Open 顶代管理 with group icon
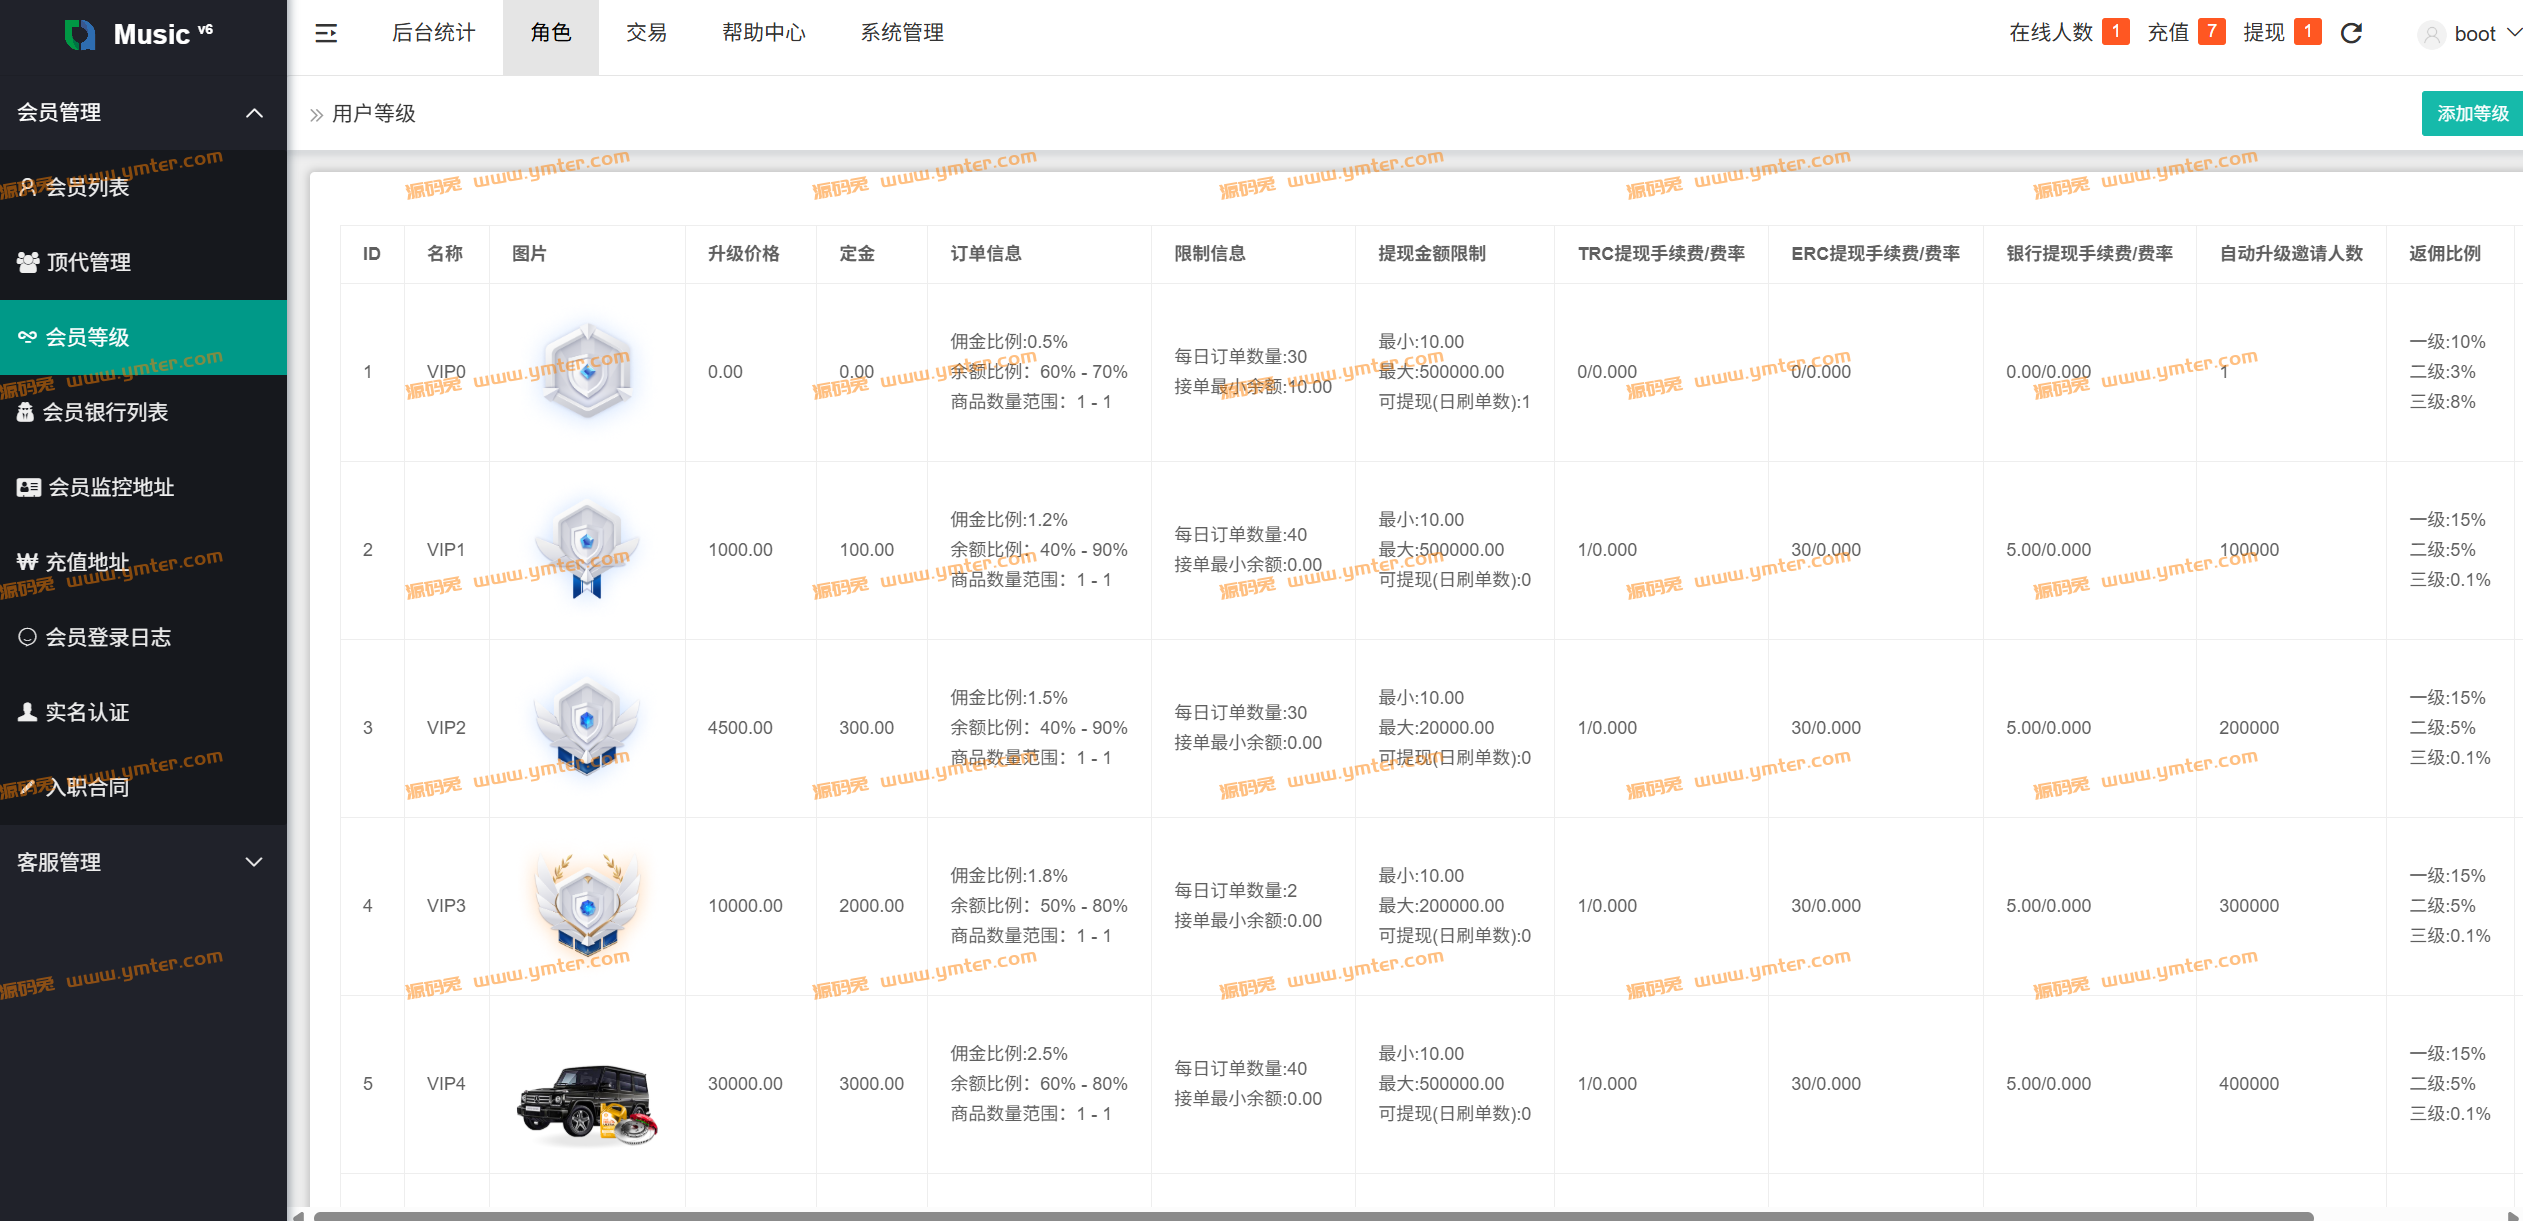Viewport: 2523px width, 1221px height. coord(88,262)
